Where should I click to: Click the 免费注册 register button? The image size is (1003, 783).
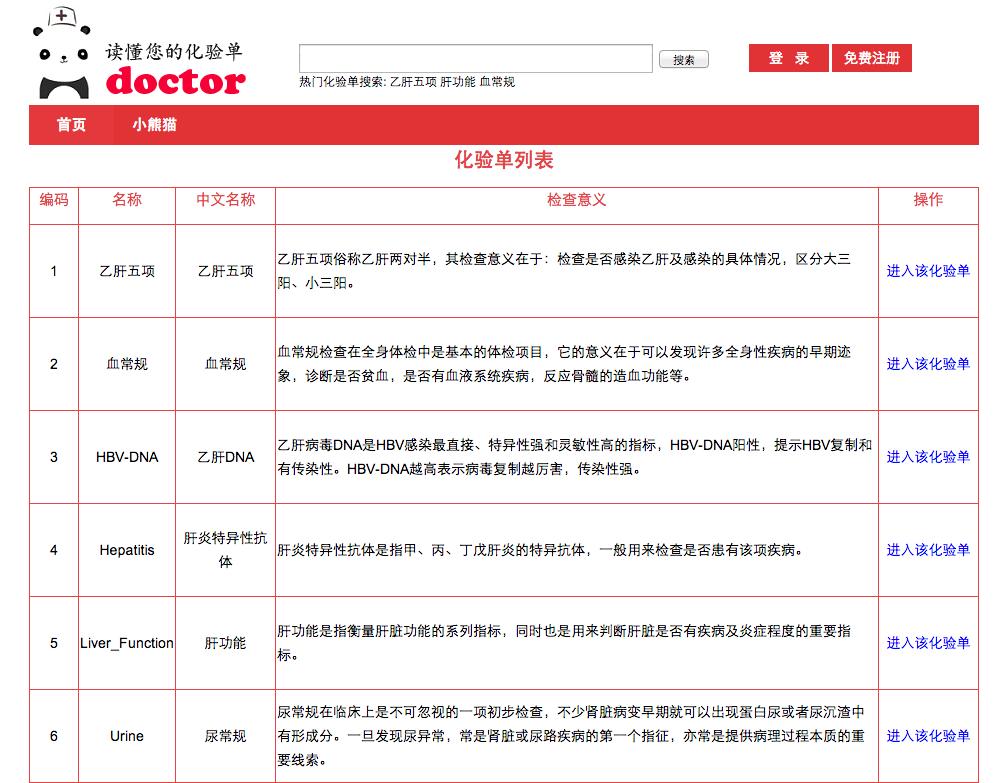(871, 58)
